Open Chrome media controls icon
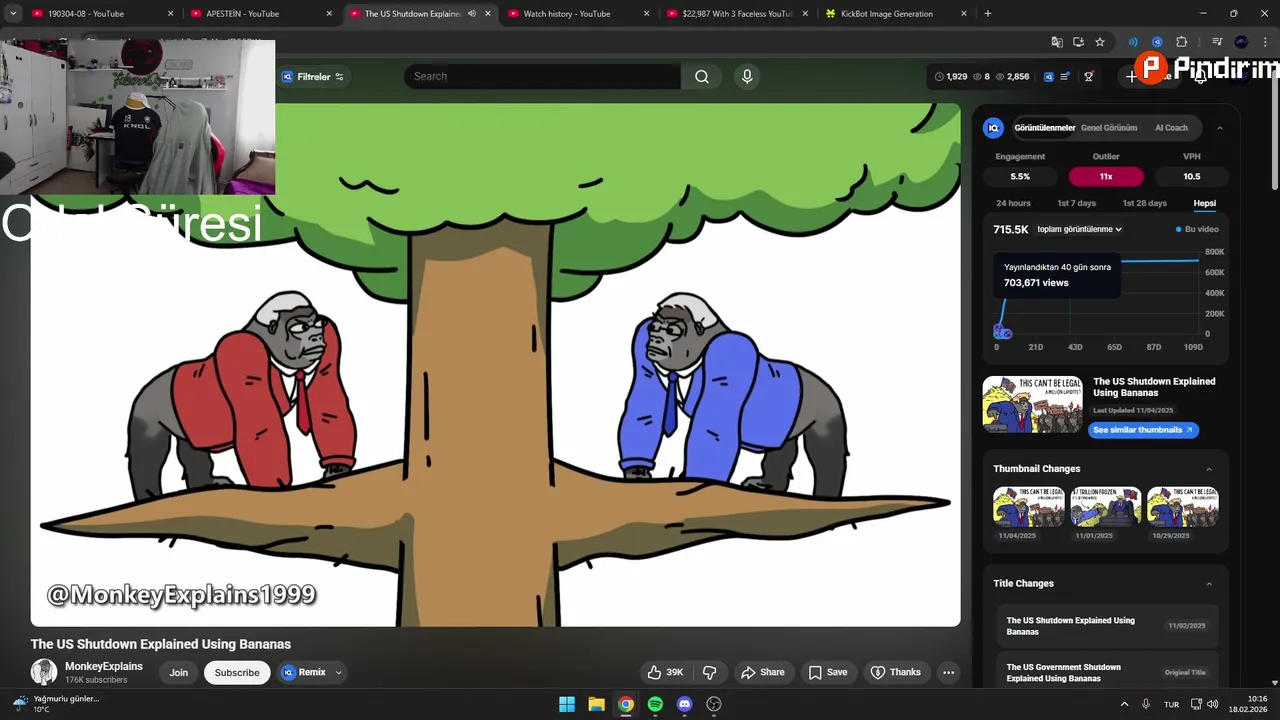The image size is (1280, 720). [1217, 42]
